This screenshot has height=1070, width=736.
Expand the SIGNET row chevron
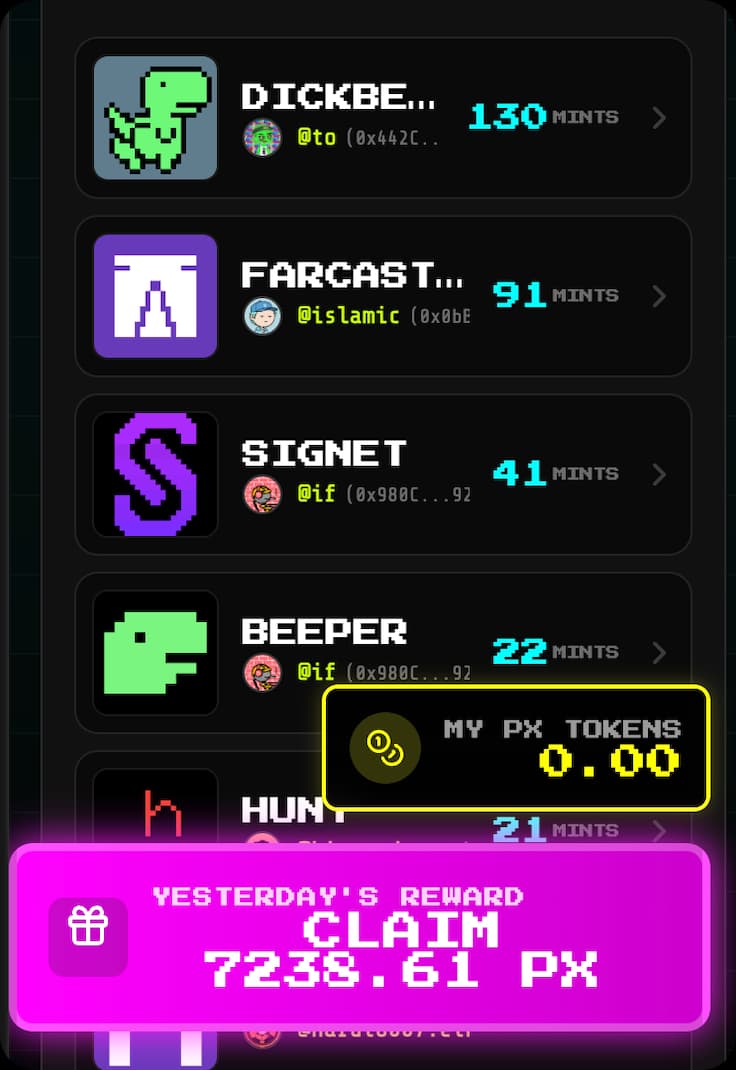[658, 474]
